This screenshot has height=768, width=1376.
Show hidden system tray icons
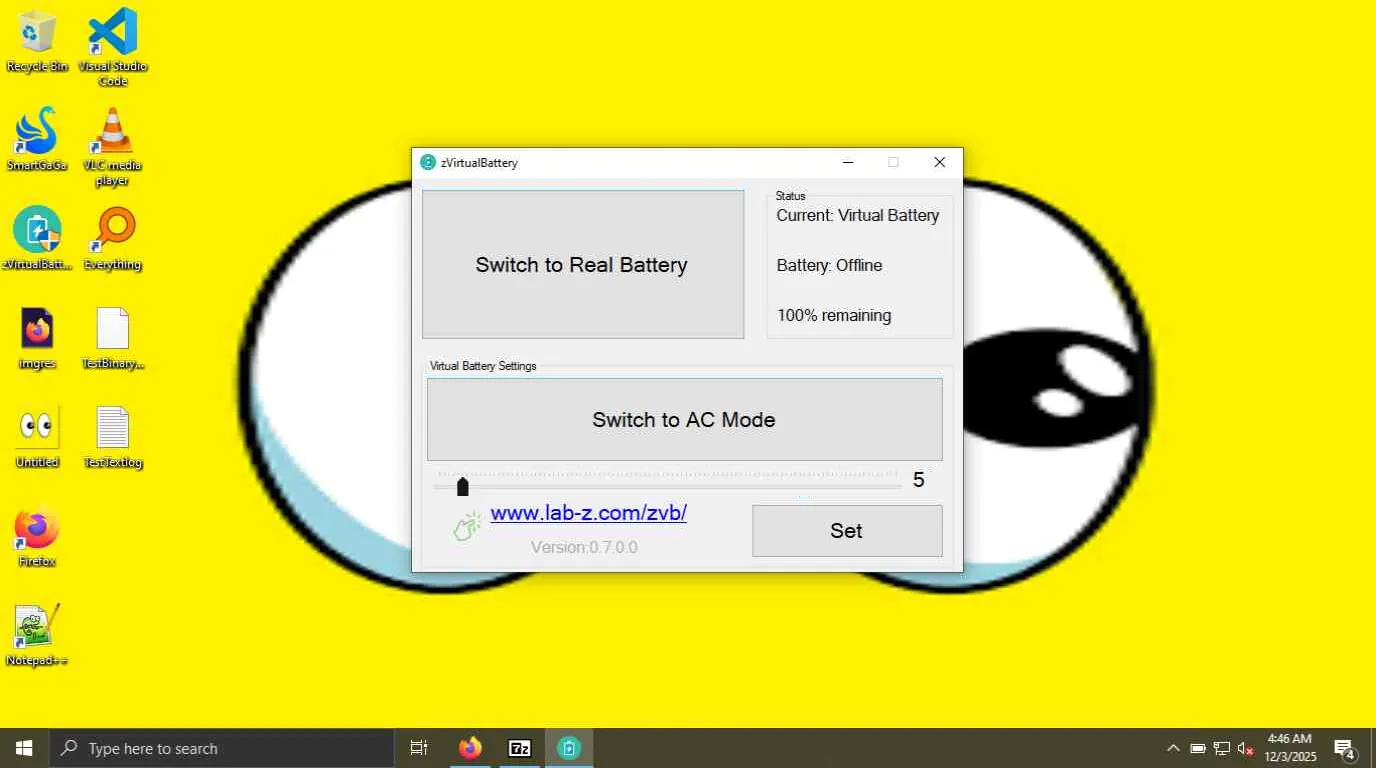click(1173, 748)
